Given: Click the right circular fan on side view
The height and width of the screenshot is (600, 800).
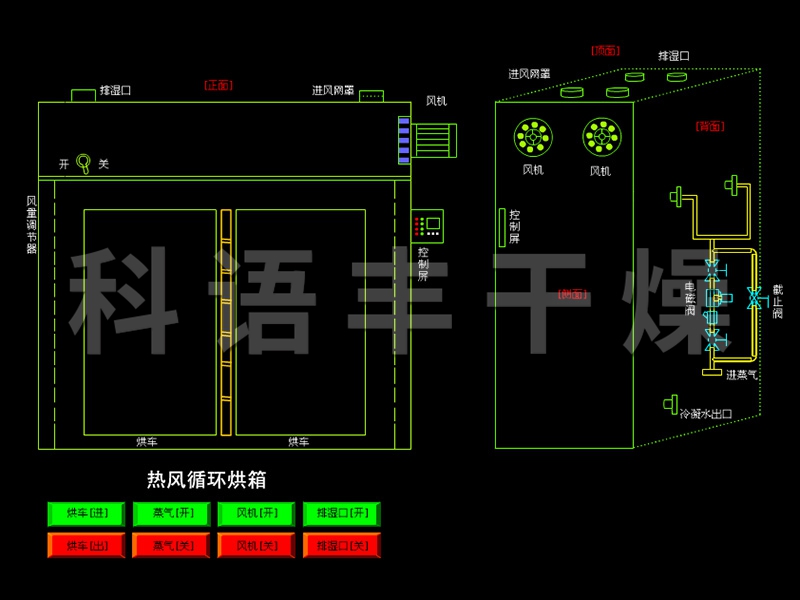Looking at the screenshot, I should tap(602, 137).
